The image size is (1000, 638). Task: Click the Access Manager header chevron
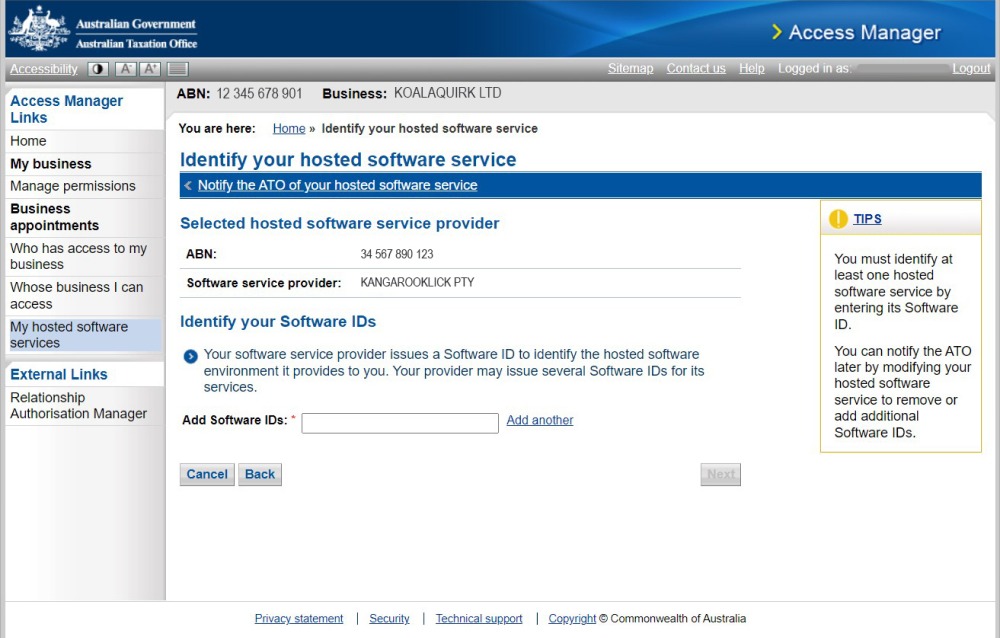tap(777, 32)
